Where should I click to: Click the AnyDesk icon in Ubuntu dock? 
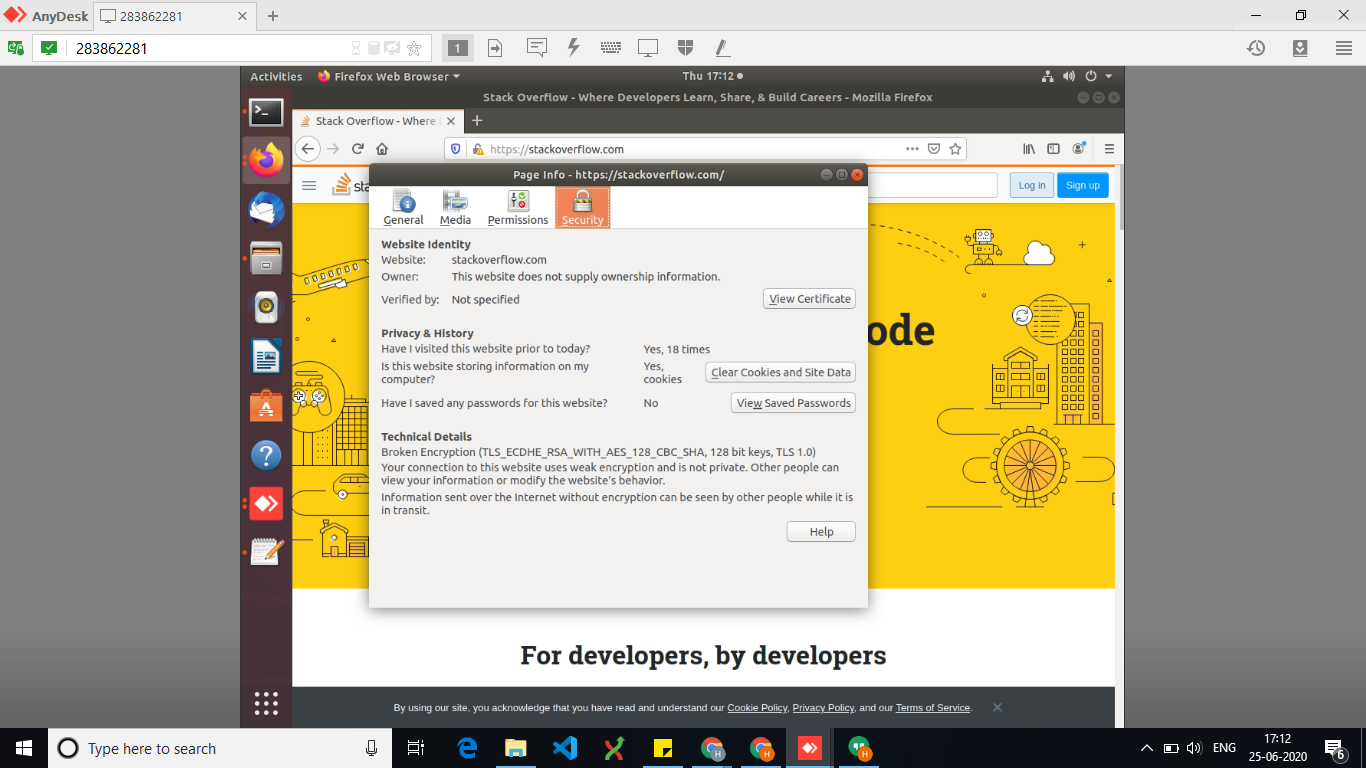point(266,504)
